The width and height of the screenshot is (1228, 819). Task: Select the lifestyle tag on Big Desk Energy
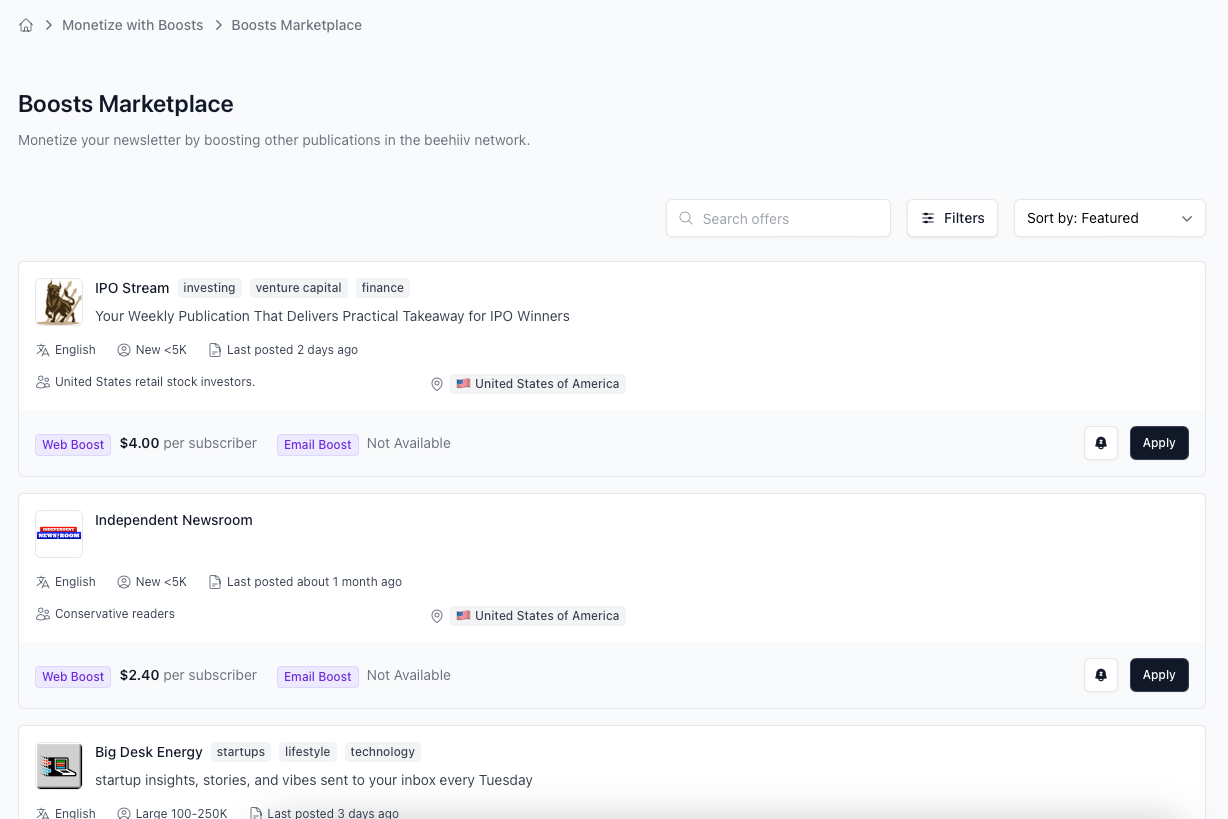point(307,752)
